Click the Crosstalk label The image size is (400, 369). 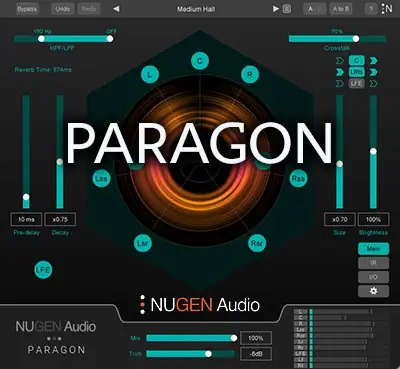point(337,48)
